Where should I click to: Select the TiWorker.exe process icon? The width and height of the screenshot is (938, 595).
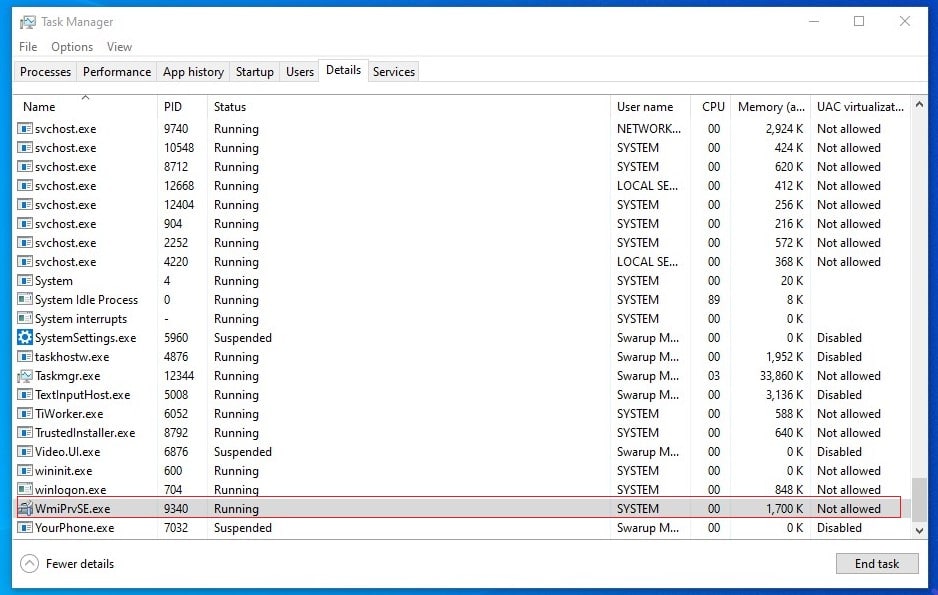[x=25, y=414]
